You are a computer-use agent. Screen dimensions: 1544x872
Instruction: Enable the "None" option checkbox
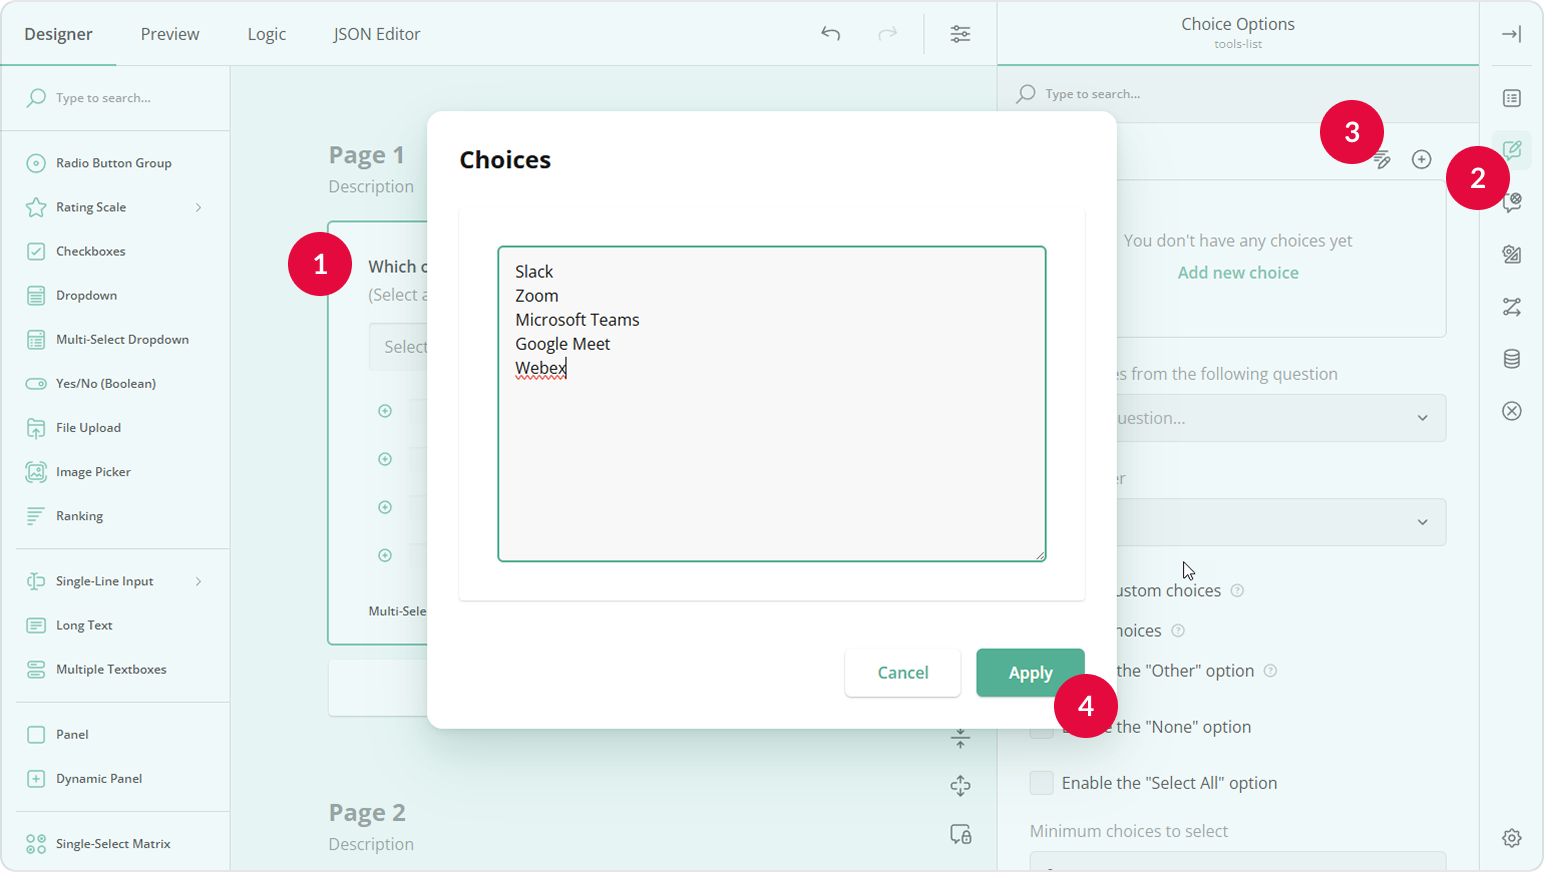(1041, 726)
